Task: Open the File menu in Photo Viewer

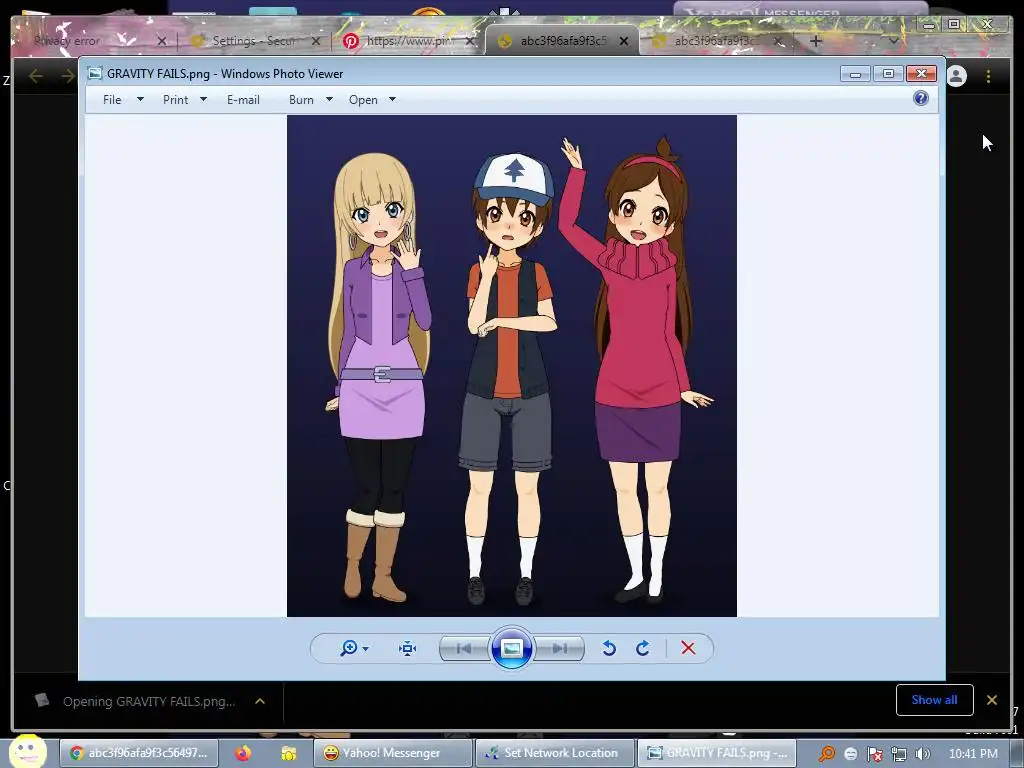Action: 112,100
